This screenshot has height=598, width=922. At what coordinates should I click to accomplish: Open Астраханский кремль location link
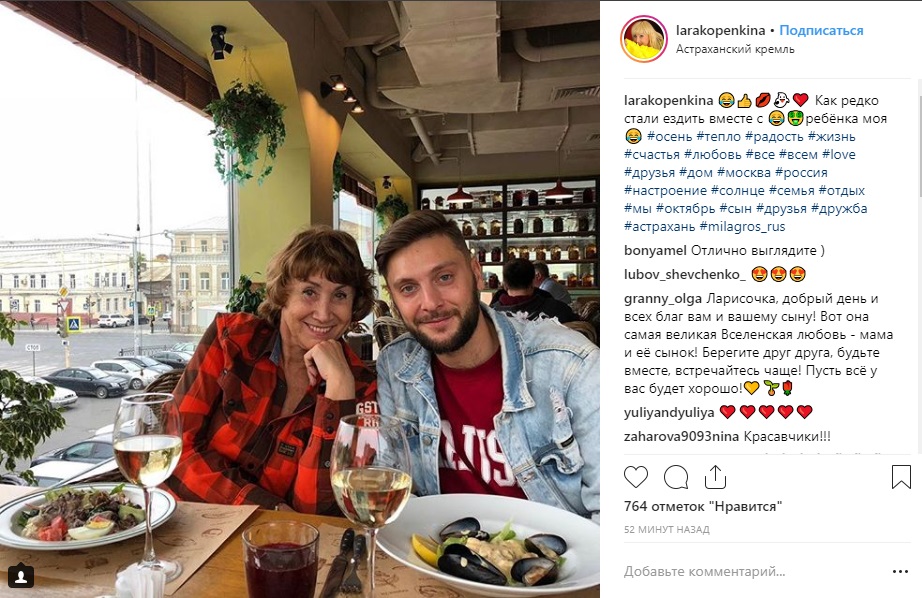(x=735, y=49)
